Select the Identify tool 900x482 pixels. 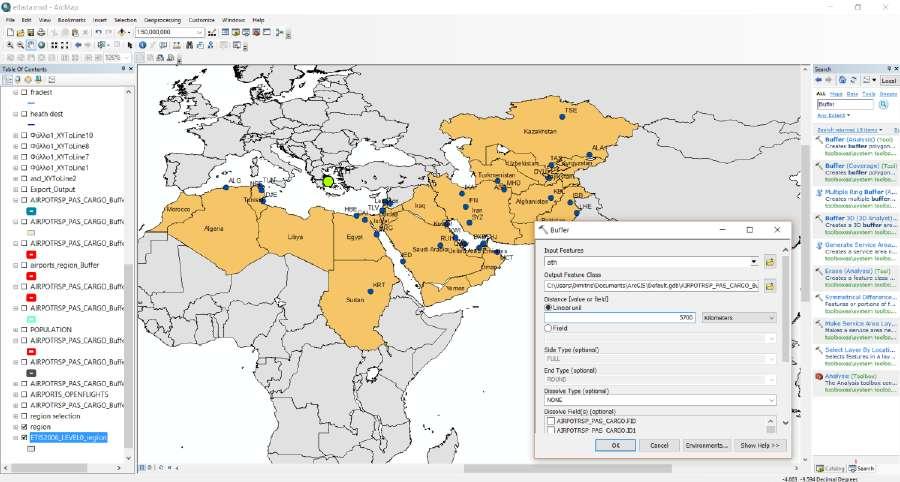(x=142, y=45)
